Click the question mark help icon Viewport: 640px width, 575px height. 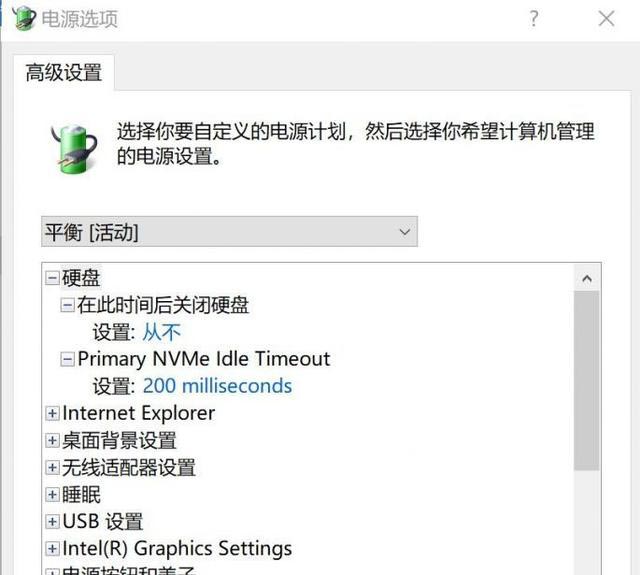pyautogui.click(x=533, y=19)
